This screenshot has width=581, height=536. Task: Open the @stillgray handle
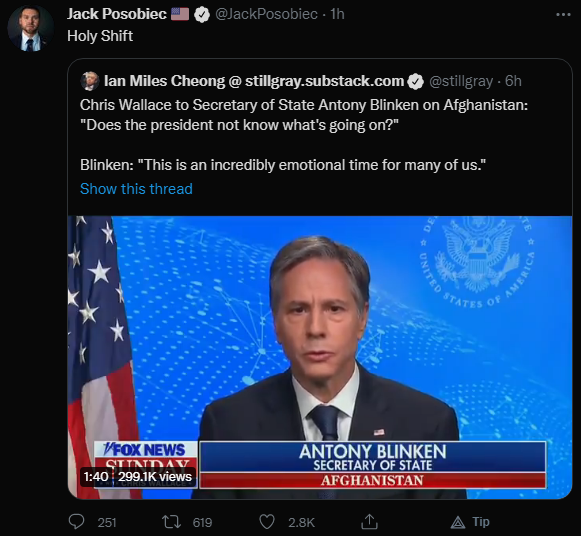tap(461, 81)
